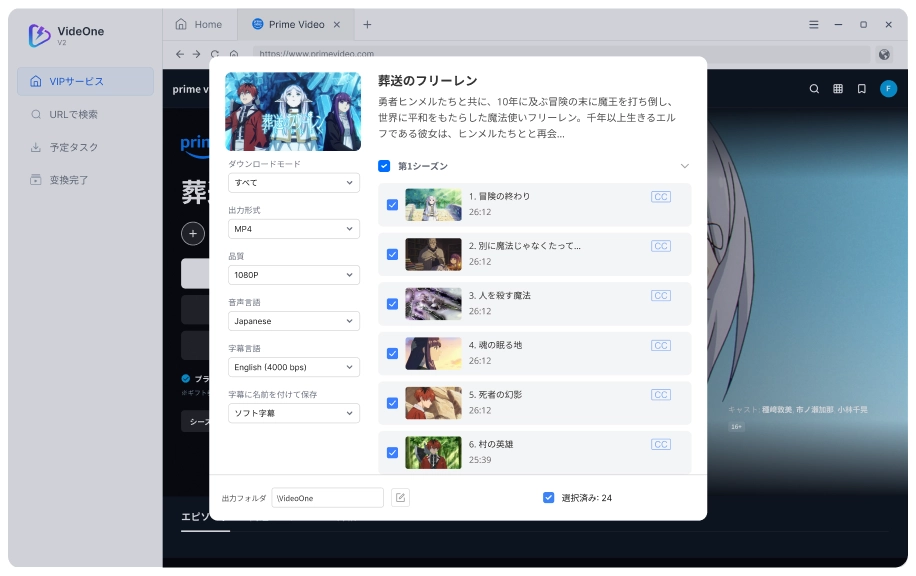Open the hamburger menu icon

point(813,25)
